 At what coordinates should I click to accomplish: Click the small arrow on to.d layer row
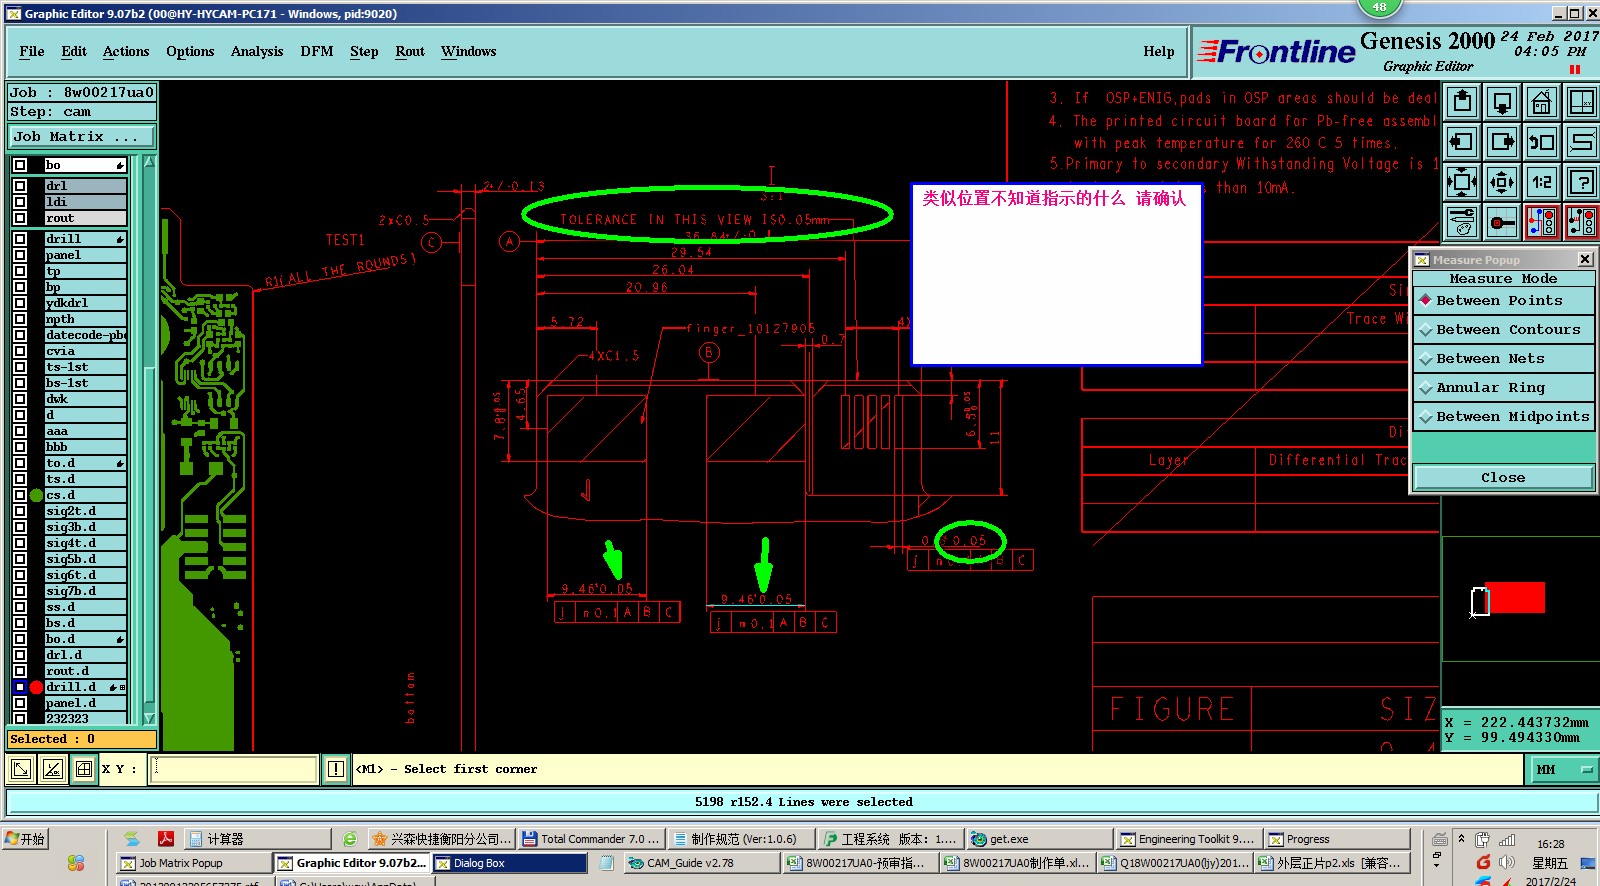click(120, 463)
